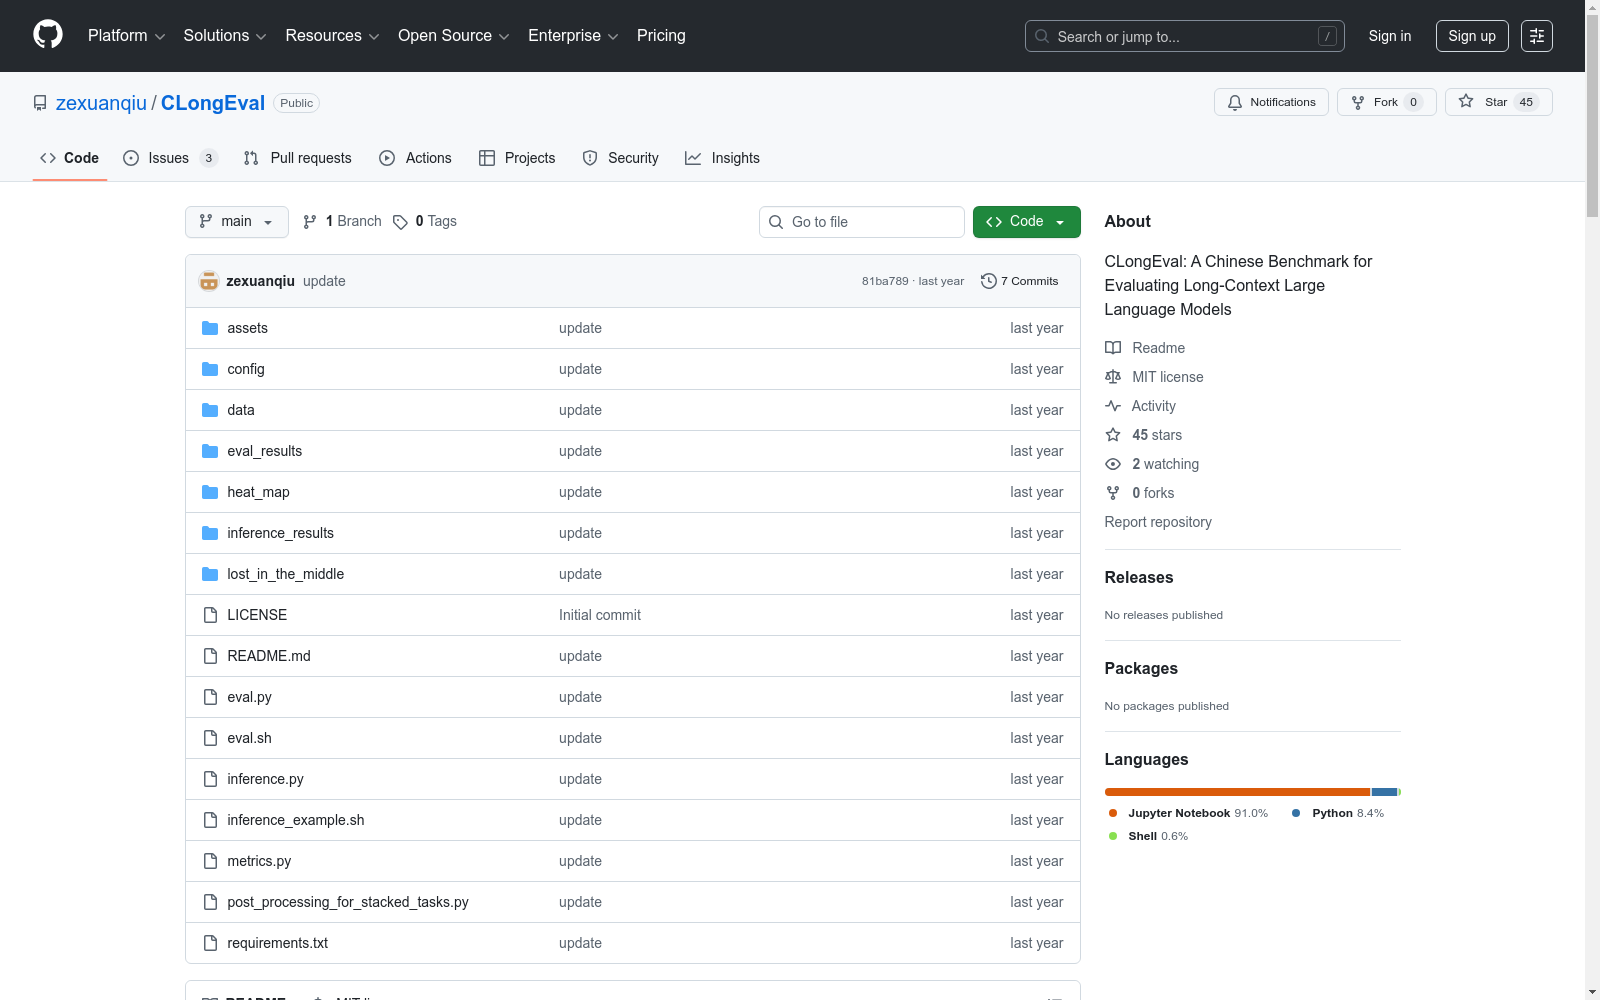Click the Report repository link
Screen dimensions: 1600x1000
click(x=1158, y=522)
